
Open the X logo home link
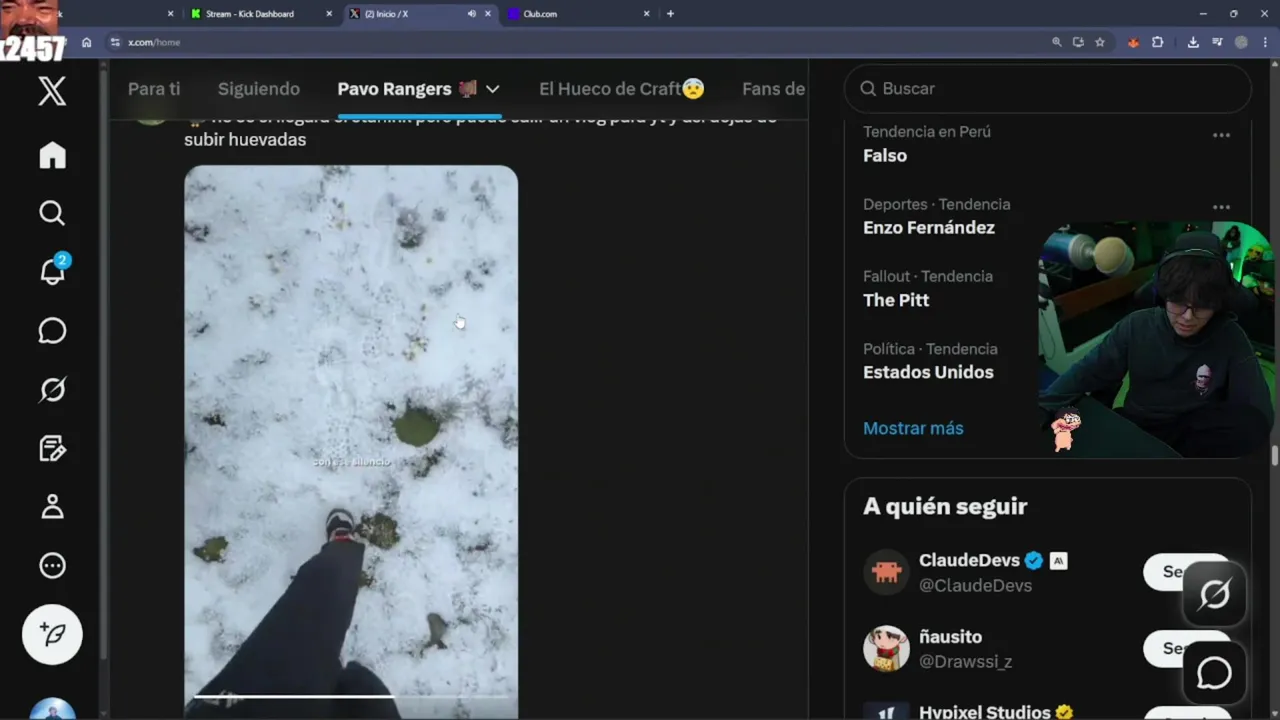point(52,91)
